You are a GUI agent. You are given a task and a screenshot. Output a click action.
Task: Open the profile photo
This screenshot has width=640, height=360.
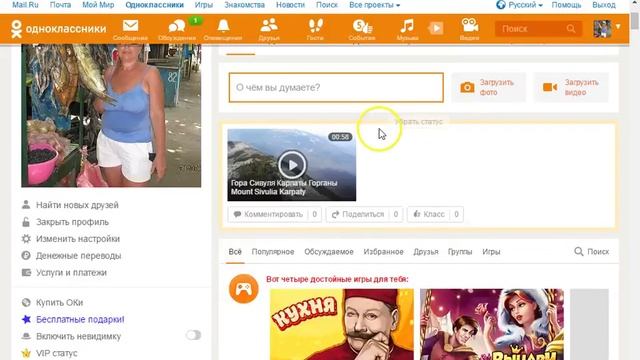tap(111, 116)
